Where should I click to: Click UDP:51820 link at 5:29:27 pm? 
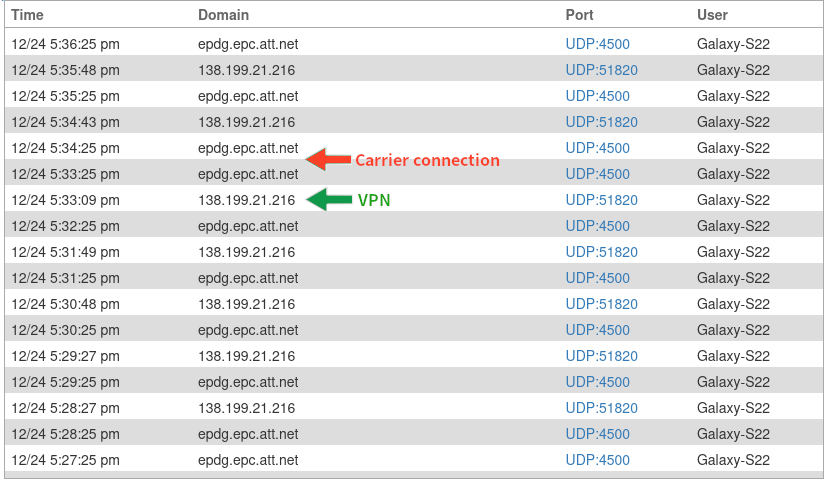[x=601, y=356]
